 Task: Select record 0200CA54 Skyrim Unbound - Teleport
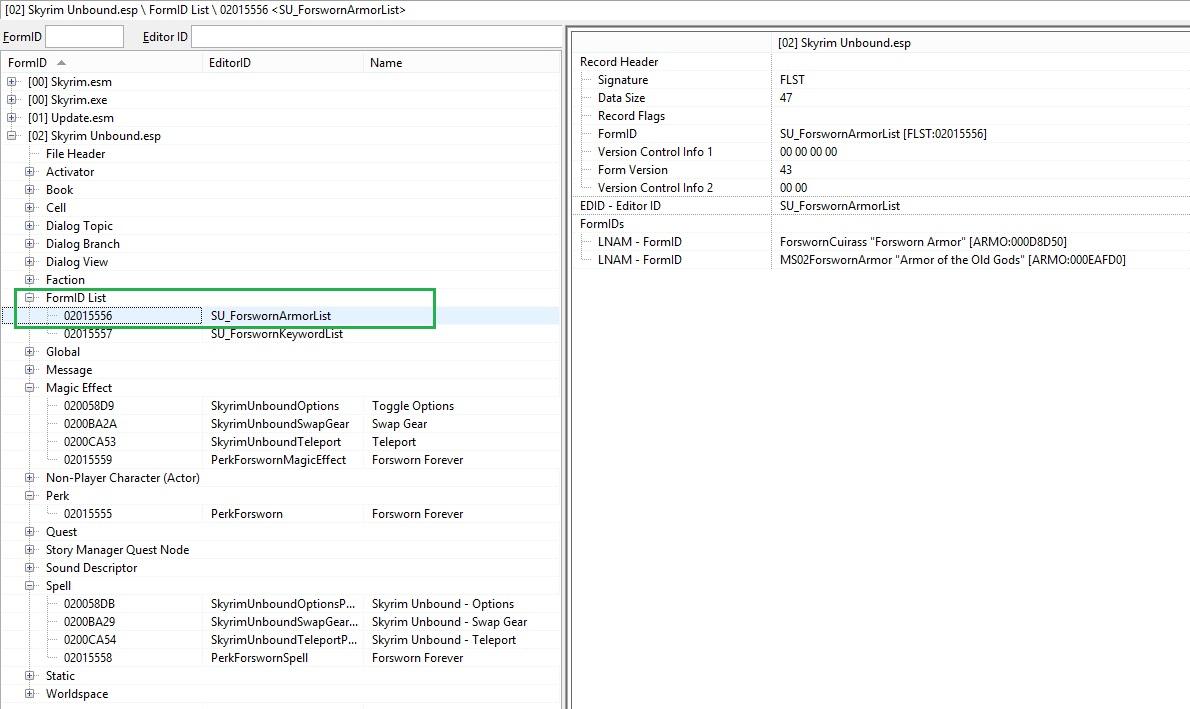click(x=280, y=640)
